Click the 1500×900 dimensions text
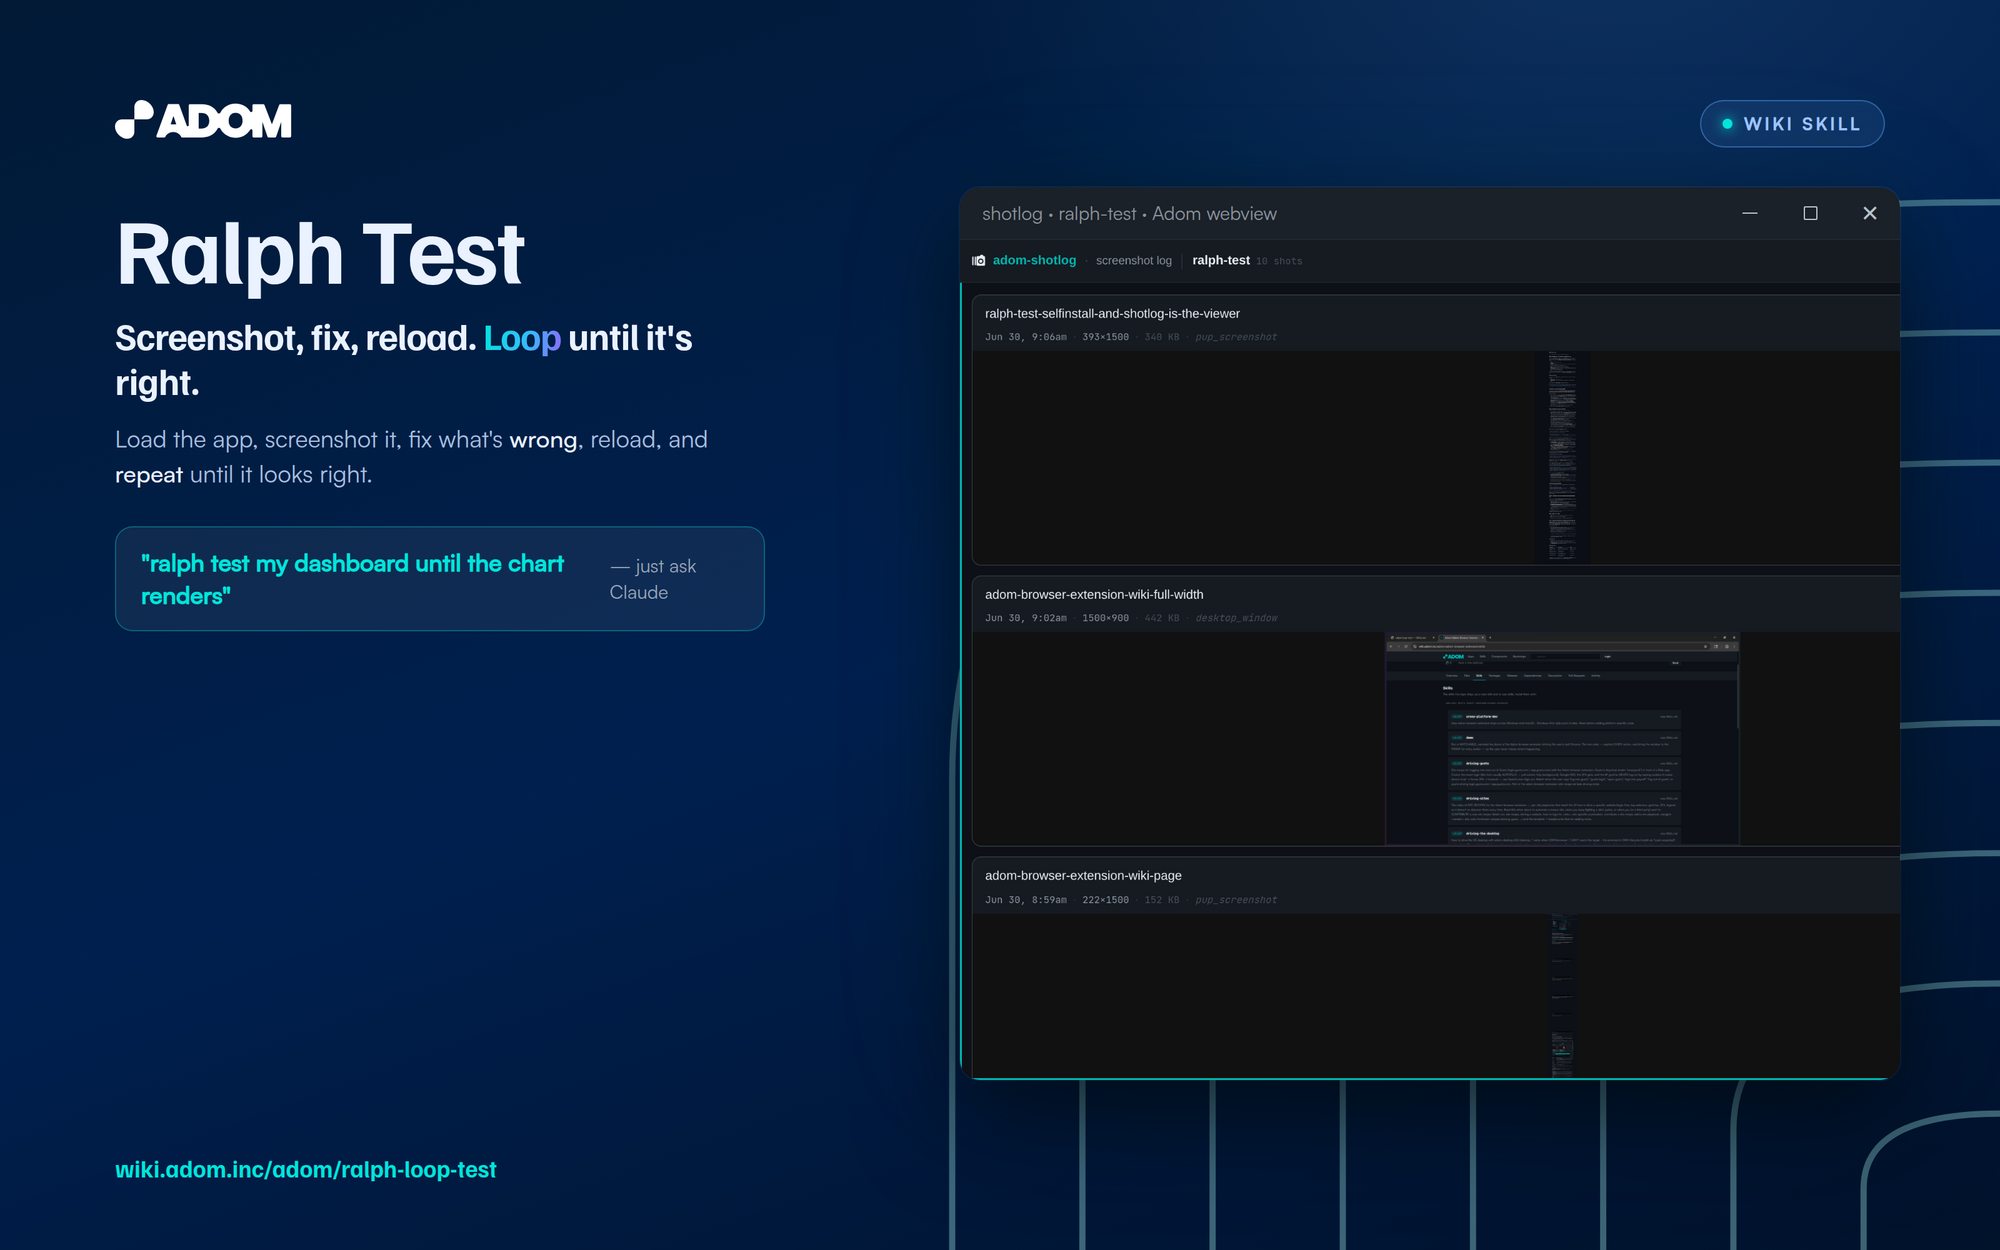This screenshot has width=2000, height=1250. [1105, 618]
